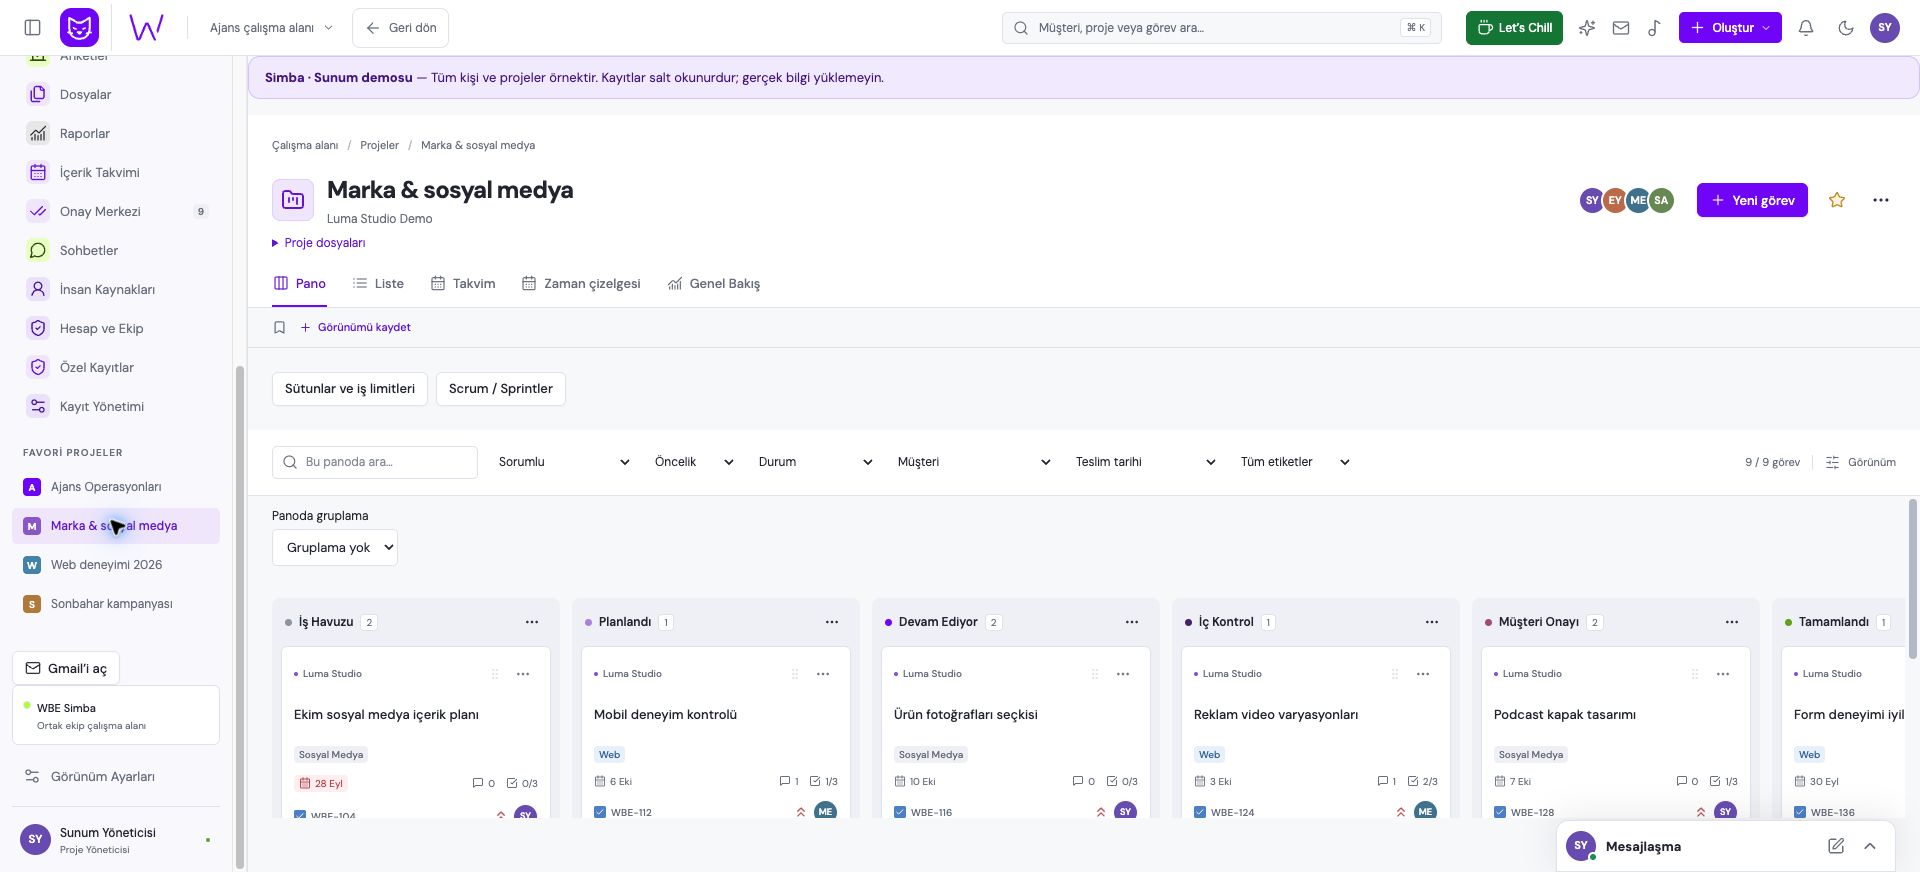1920x872 pixels.
Task: Open notifications bell
Action: coord(1806,28)
